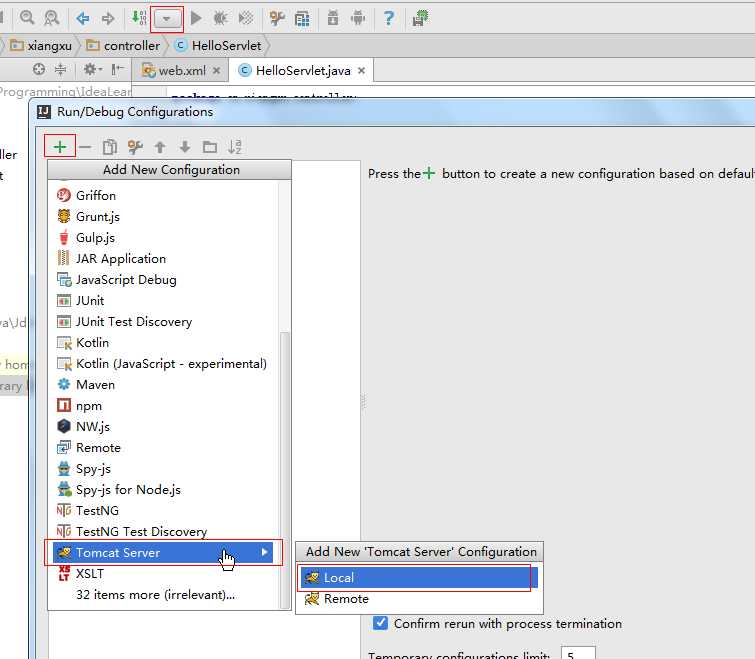Screen dimensions: 755x659
Task: Pick Maven from the configuration list
Action: point(164,385)
